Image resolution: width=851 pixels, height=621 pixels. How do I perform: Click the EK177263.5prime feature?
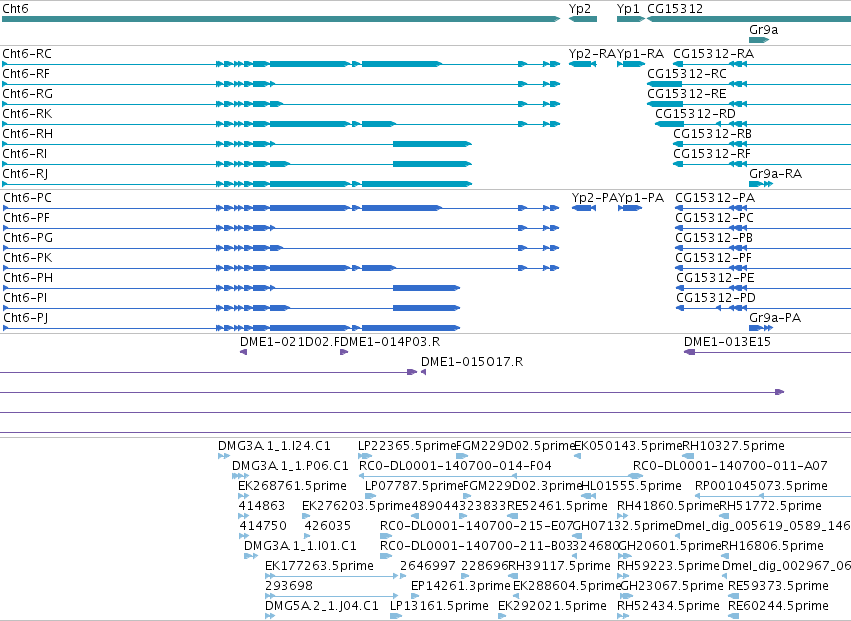(319, 566)
